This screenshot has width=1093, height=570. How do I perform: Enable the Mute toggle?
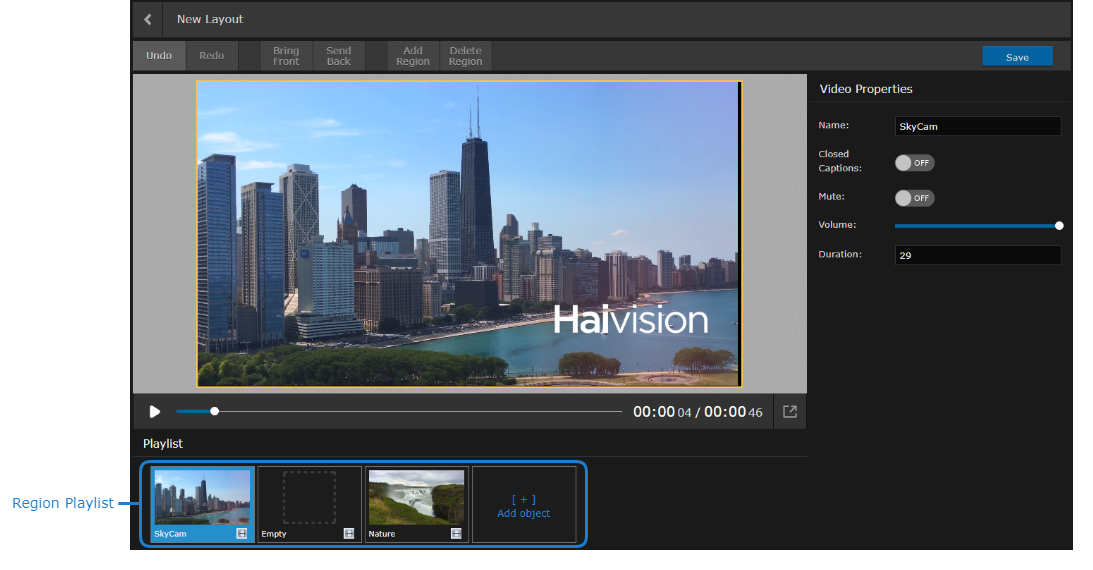tap(914, 198)
